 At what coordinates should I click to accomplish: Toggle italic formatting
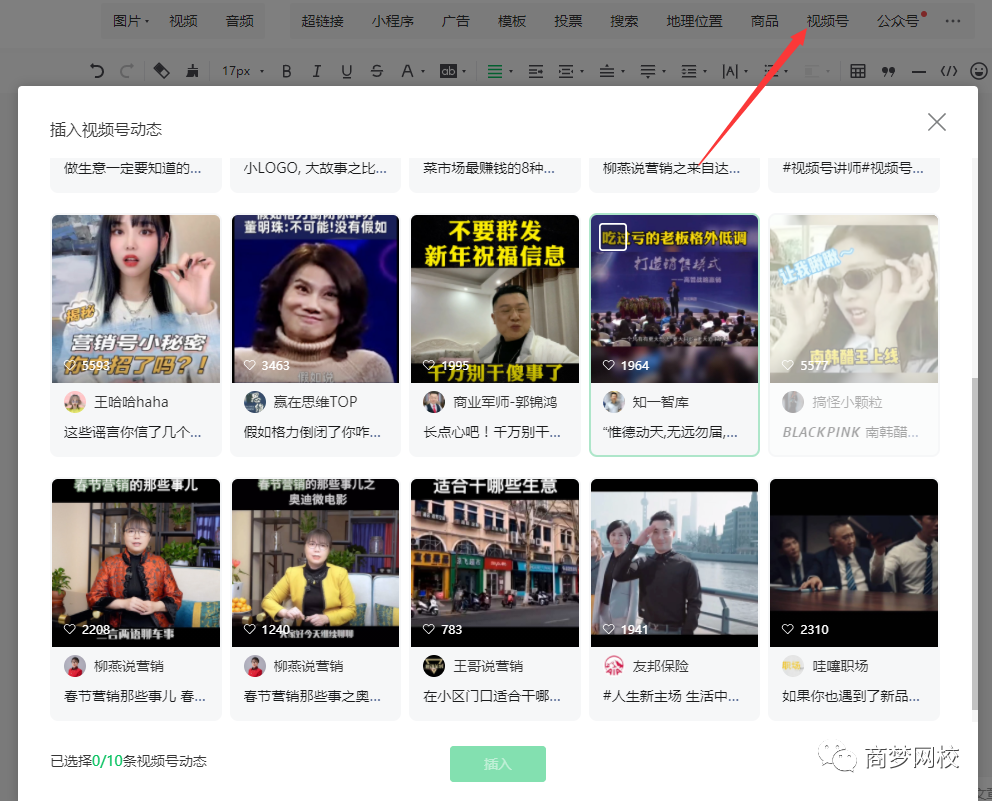click(x=316, y=71)
